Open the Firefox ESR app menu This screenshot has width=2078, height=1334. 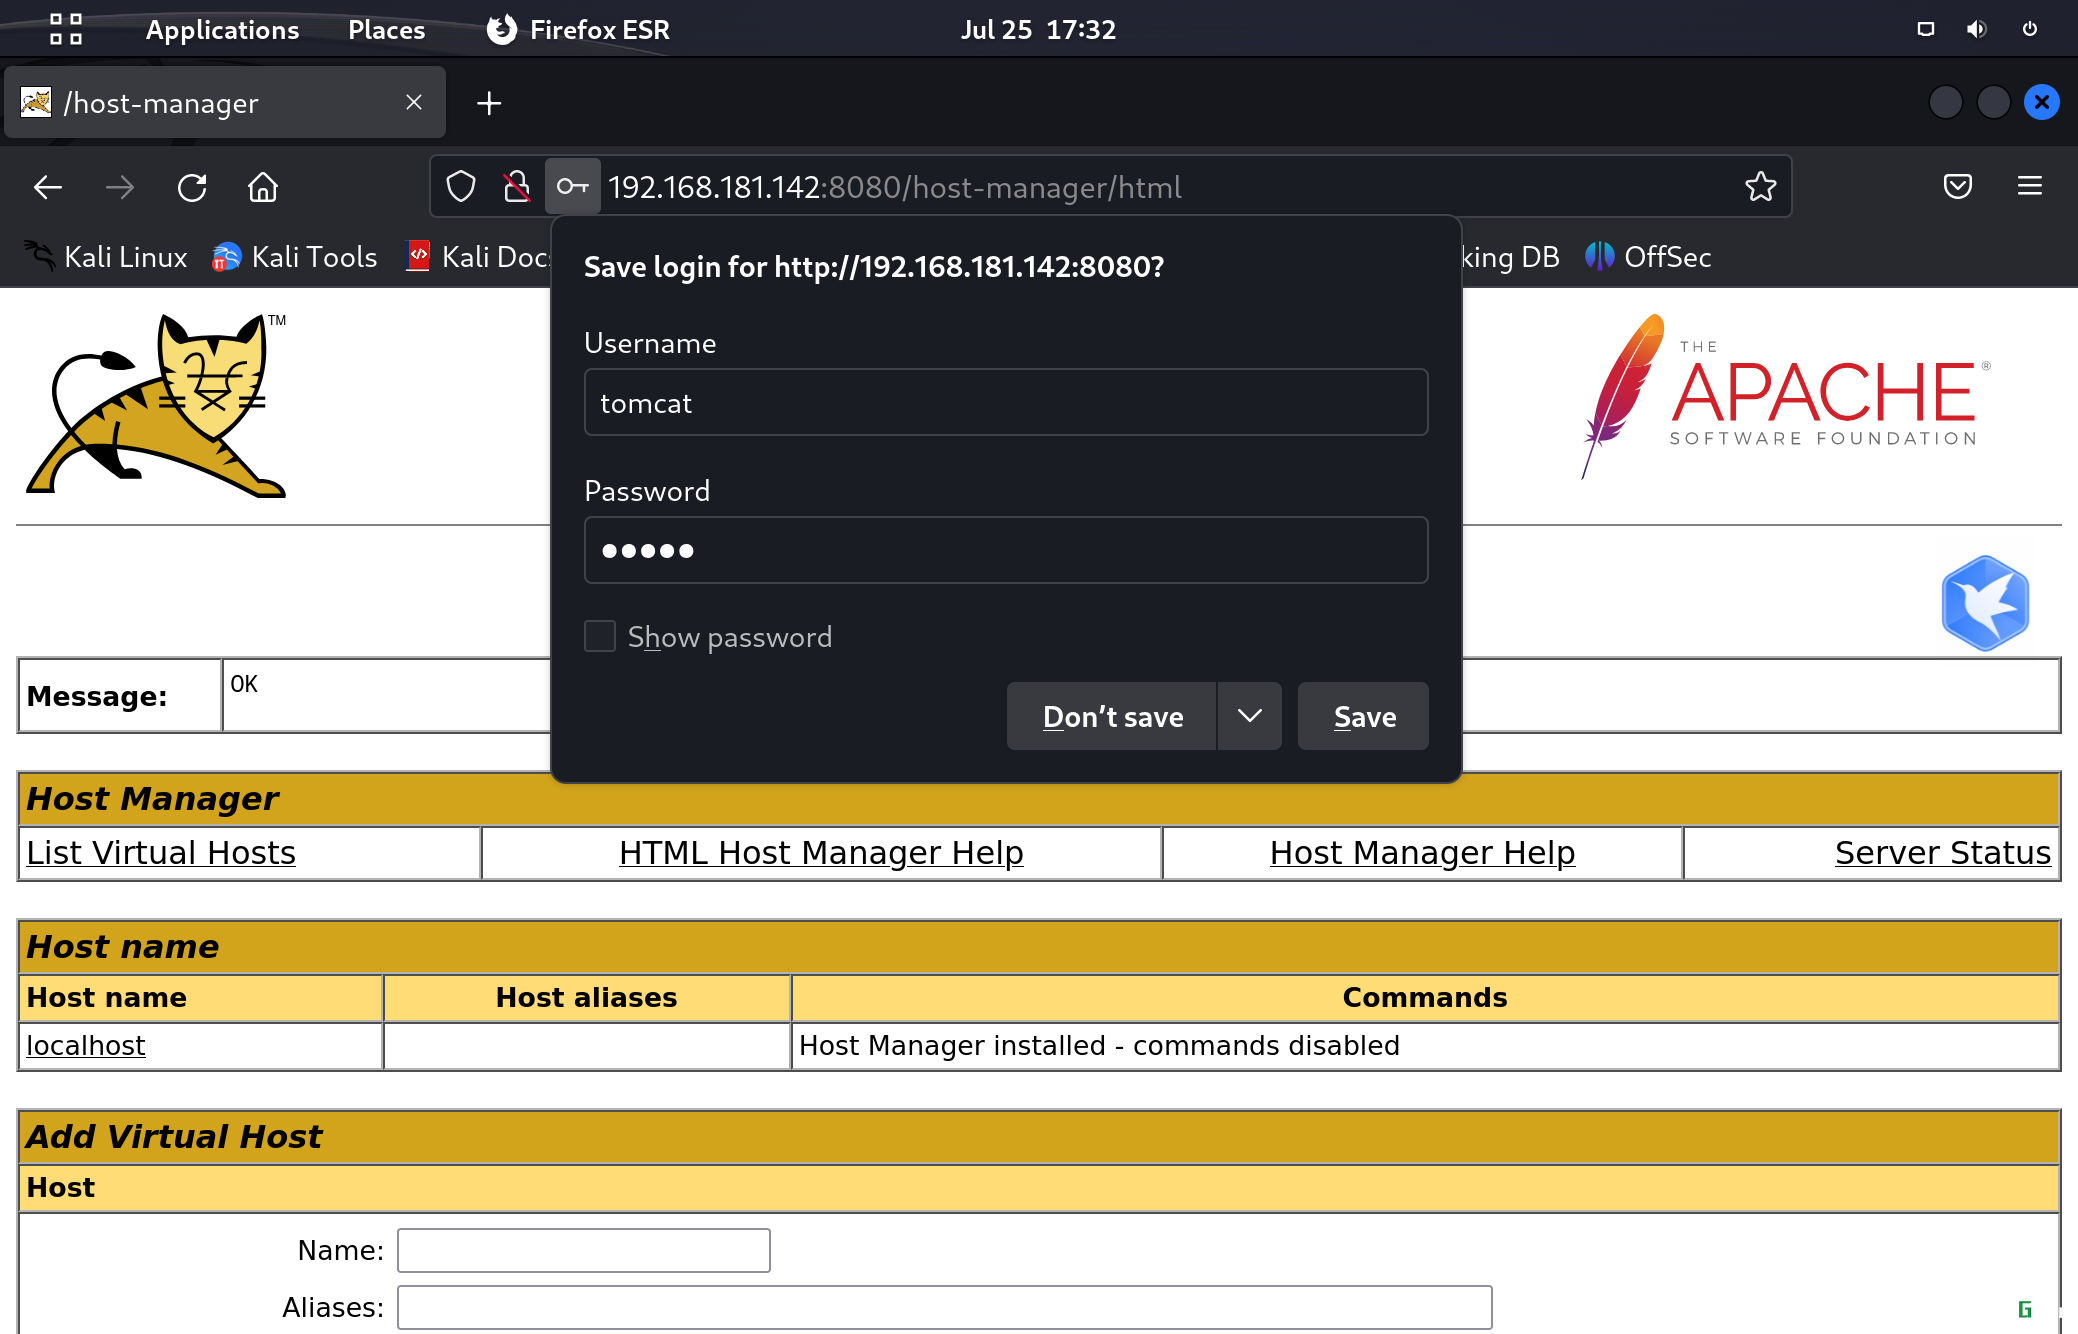pyautogui.click(x=578, y=30)
